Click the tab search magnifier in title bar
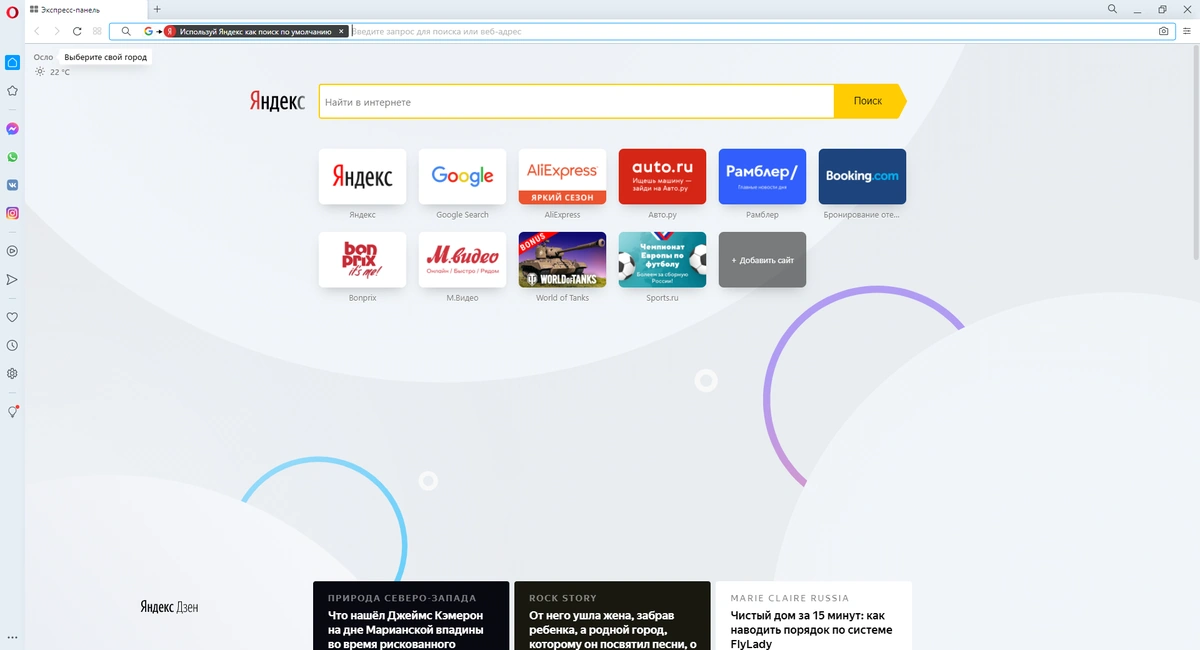The height and width of the screenshot is (650, 1200). (x=1113, y=9)
